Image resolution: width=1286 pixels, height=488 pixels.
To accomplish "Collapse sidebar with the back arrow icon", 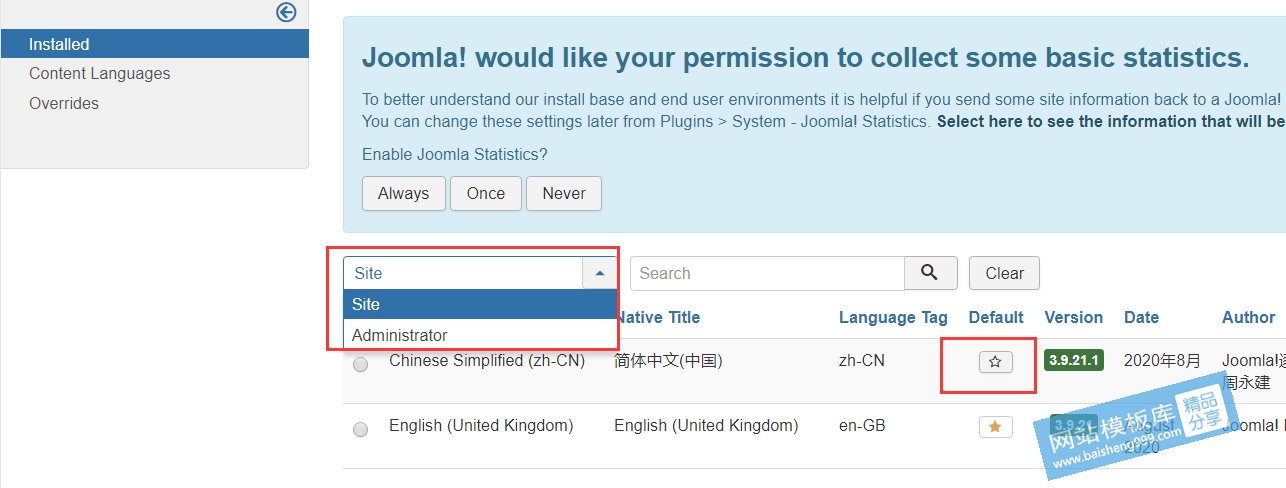I will 286,12.
